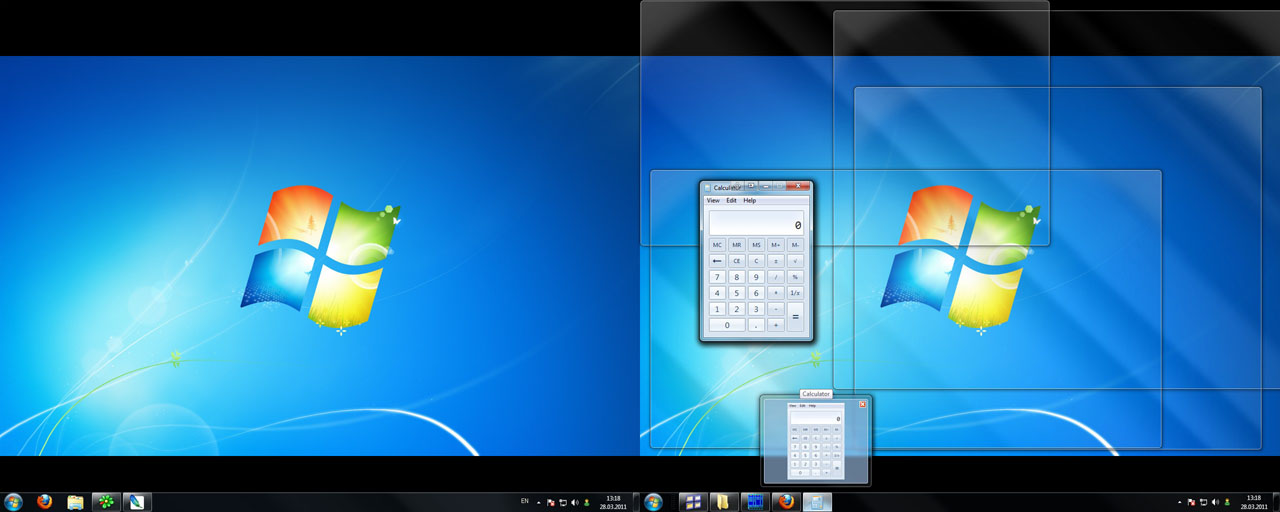Screen dimensions: 1280x512
Task: Click the 6 key in Calculator
Action: point(756,293)
